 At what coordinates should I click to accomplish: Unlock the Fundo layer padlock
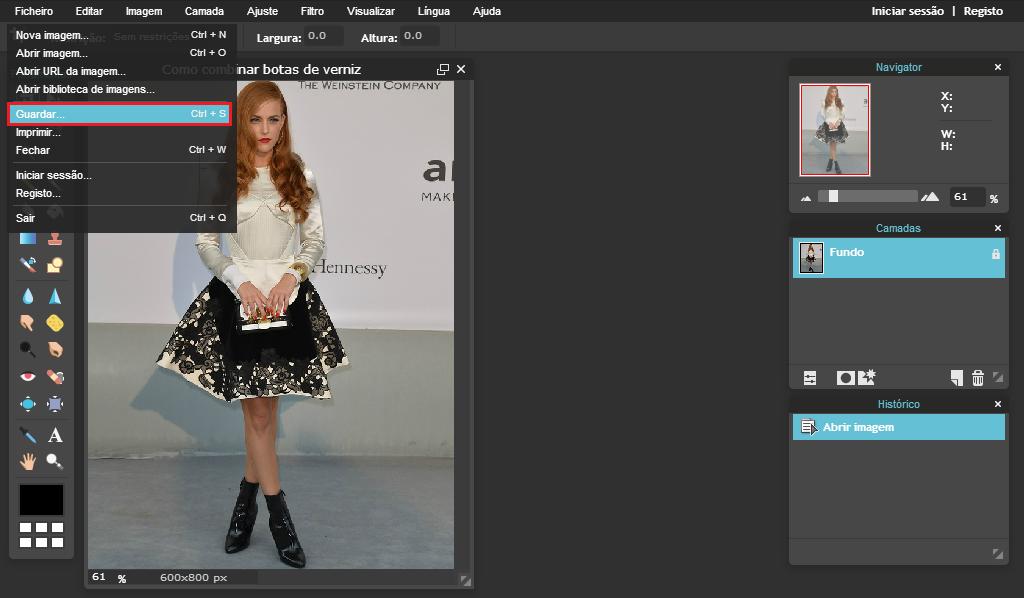(995, 255)
